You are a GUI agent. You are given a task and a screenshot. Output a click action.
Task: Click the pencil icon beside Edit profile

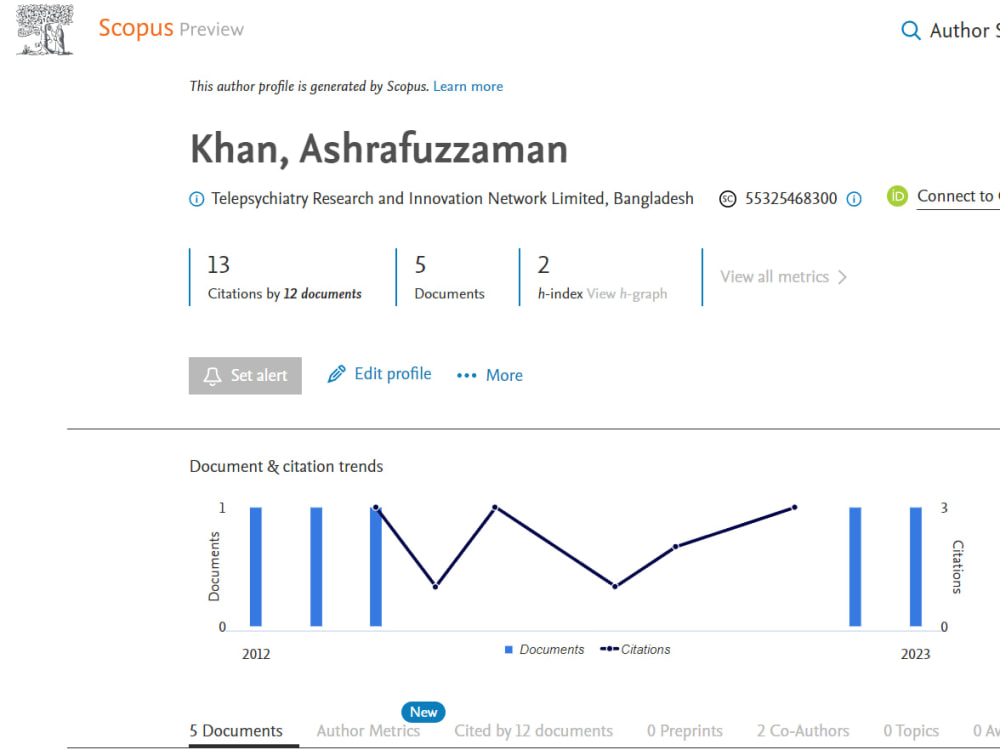pyautogui.click(x=336, y=373)
